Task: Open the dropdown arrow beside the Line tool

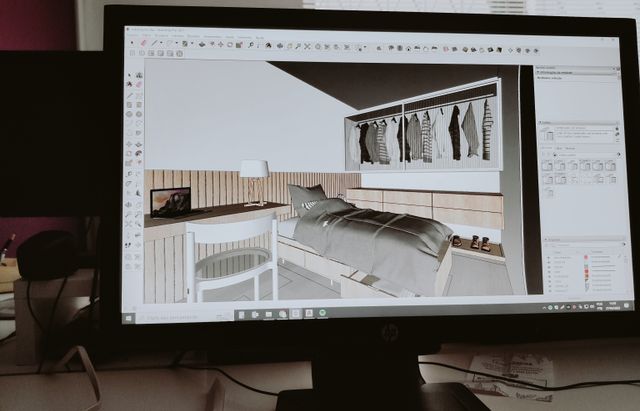Action: 161,43
